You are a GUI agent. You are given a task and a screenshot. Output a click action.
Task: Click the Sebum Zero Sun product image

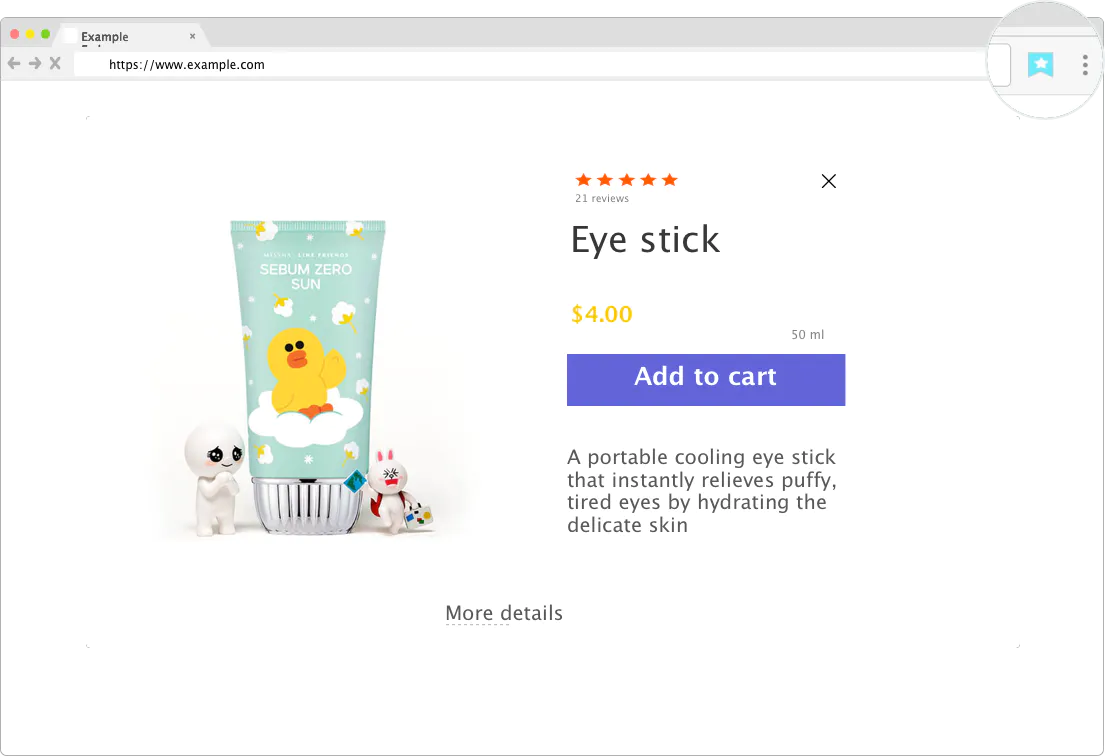[x=307, y=379]
